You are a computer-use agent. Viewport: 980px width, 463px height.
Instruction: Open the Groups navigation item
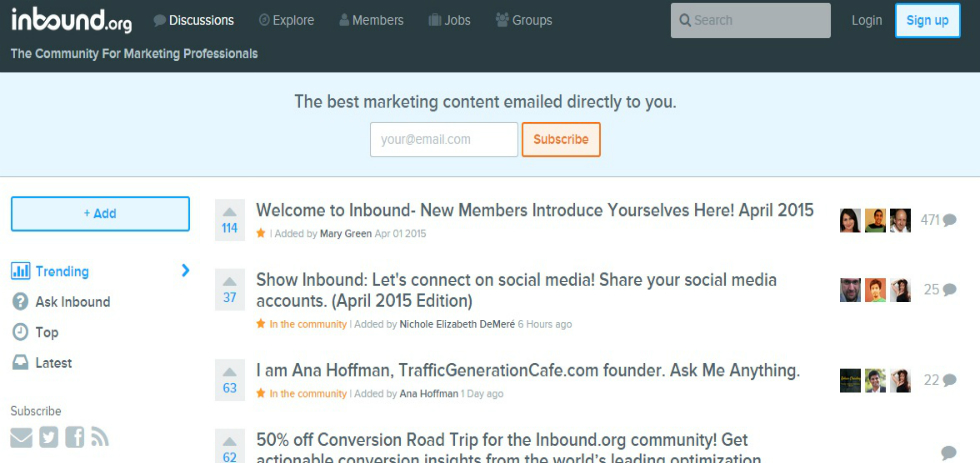[524, 20]
